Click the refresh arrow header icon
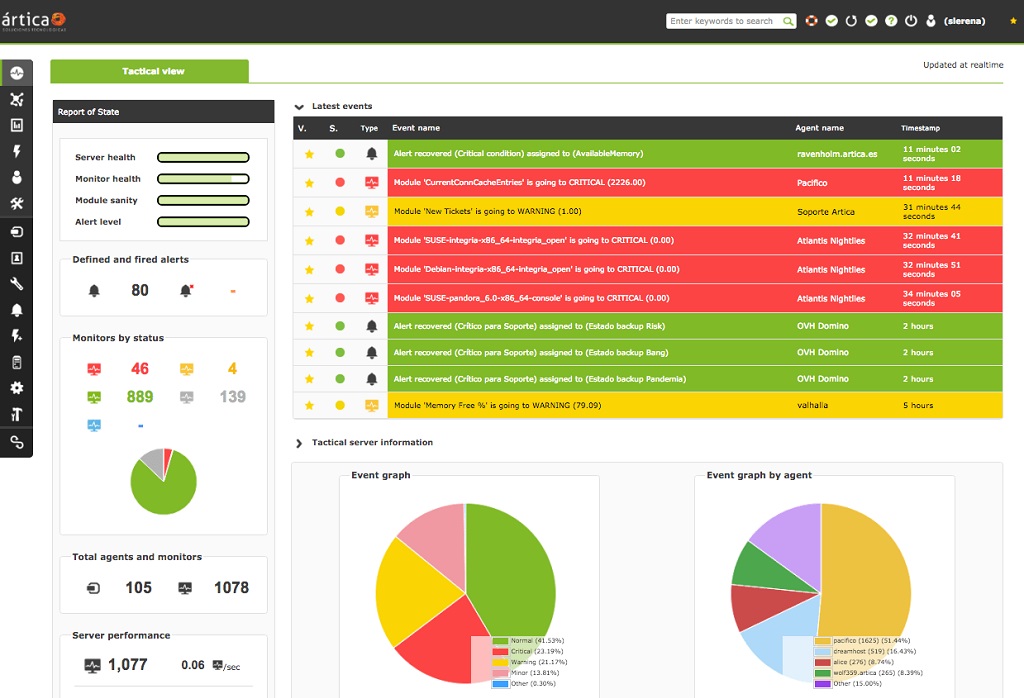This screenshot has width=1024, height=698. [x=851, y=21]
